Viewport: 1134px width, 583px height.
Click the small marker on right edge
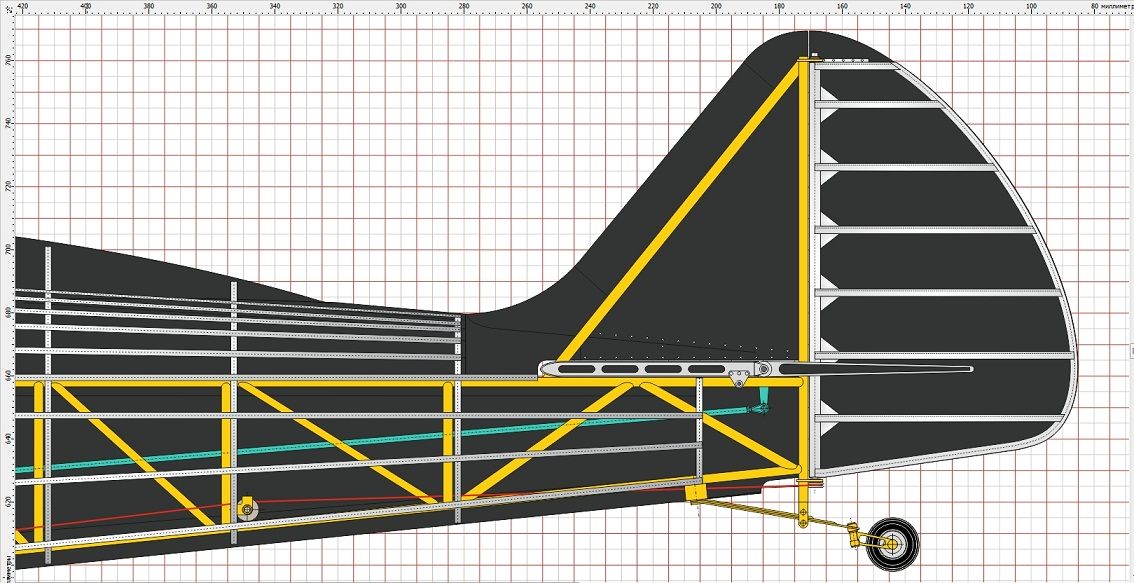point(1131,351)
